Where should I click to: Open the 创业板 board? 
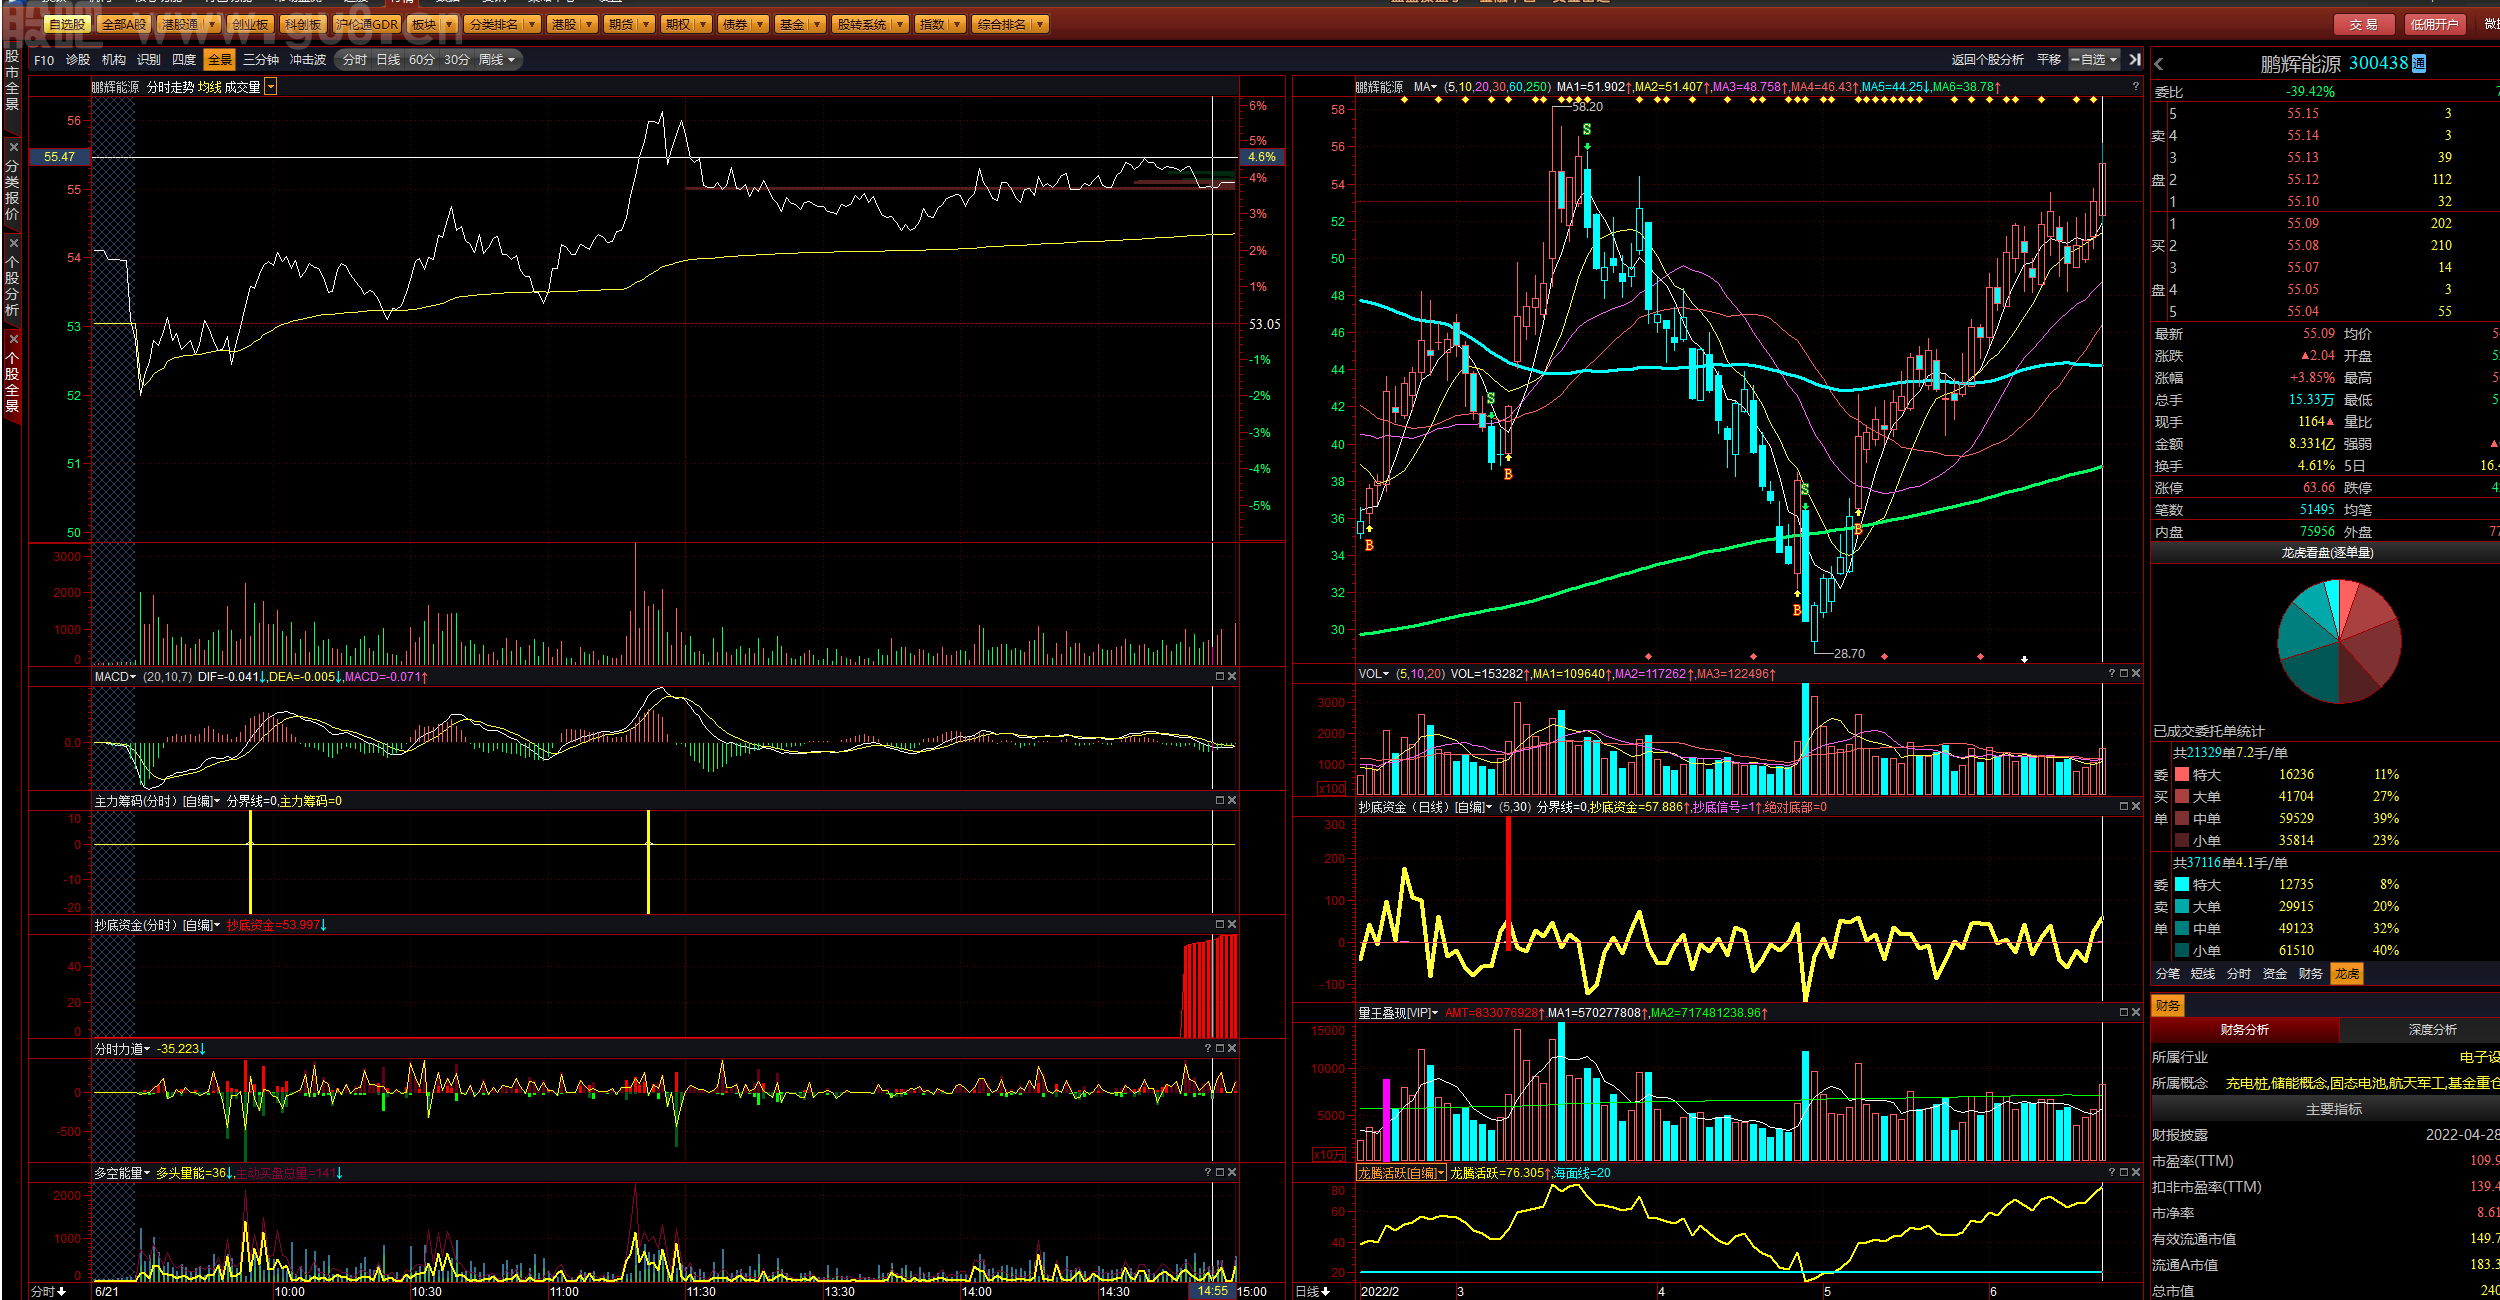[249, 24]
